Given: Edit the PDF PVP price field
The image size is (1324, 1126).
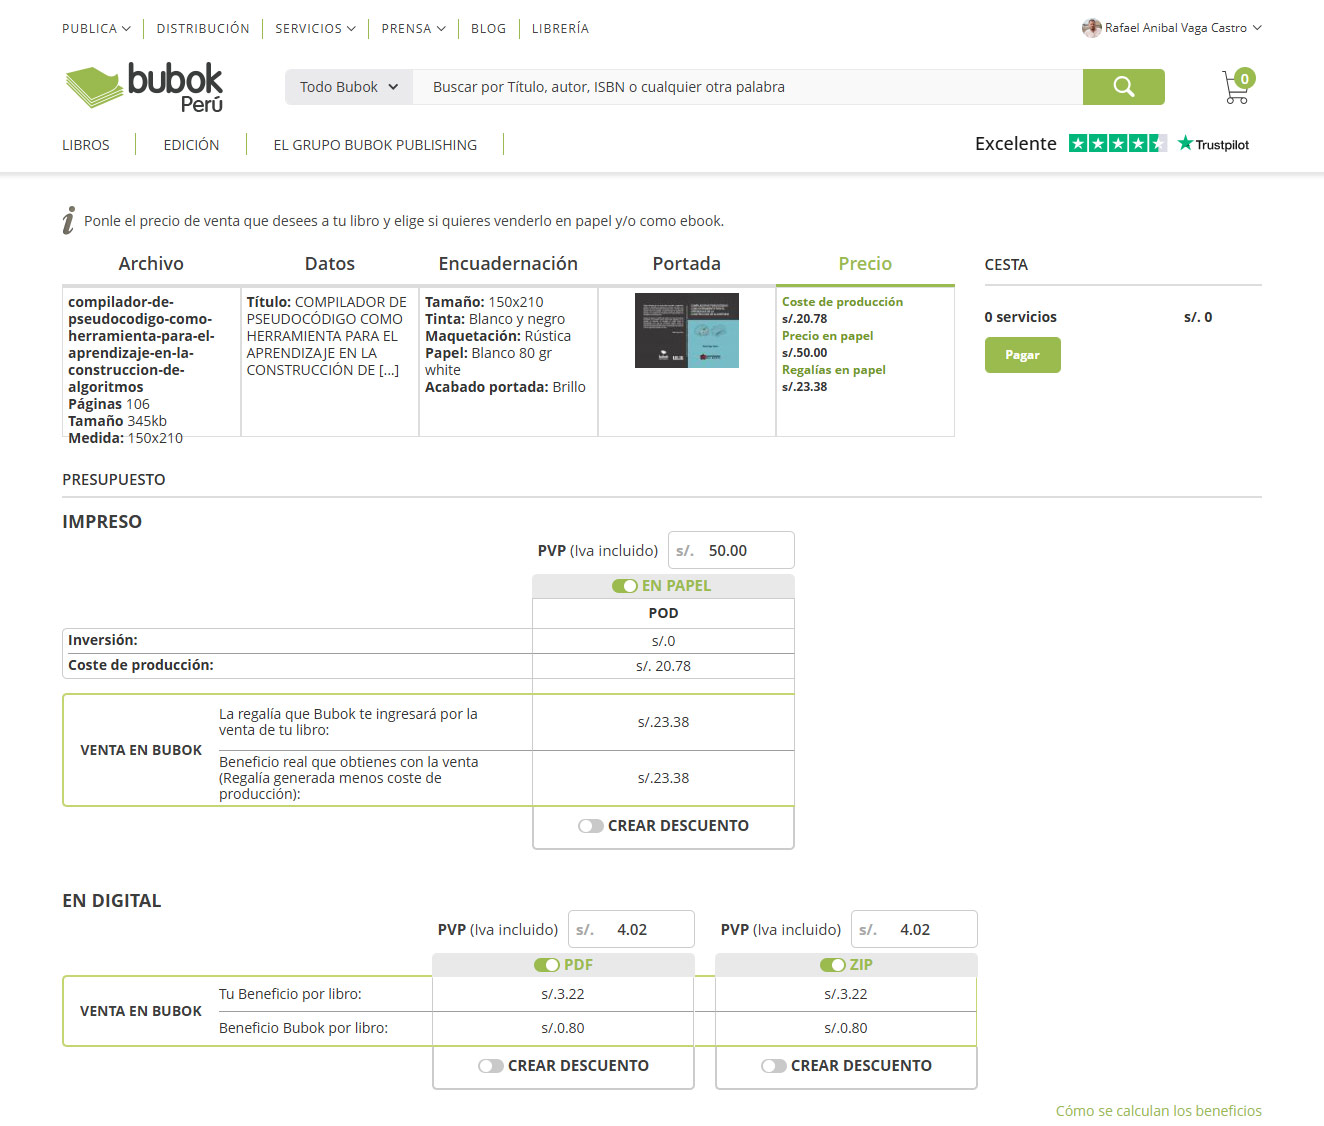Looking at the screenshot, I should 631,930.
